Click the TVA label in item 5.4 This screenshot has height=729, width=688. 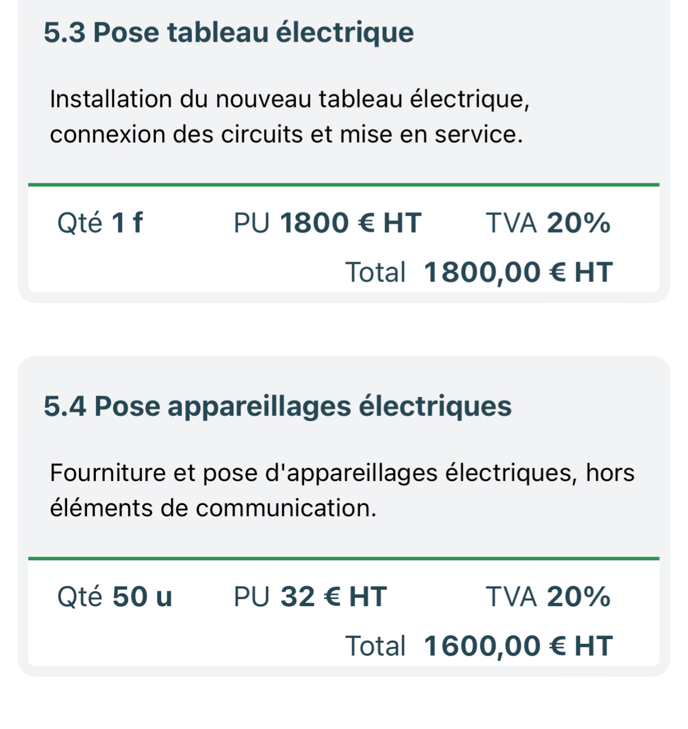coord(511,596)
